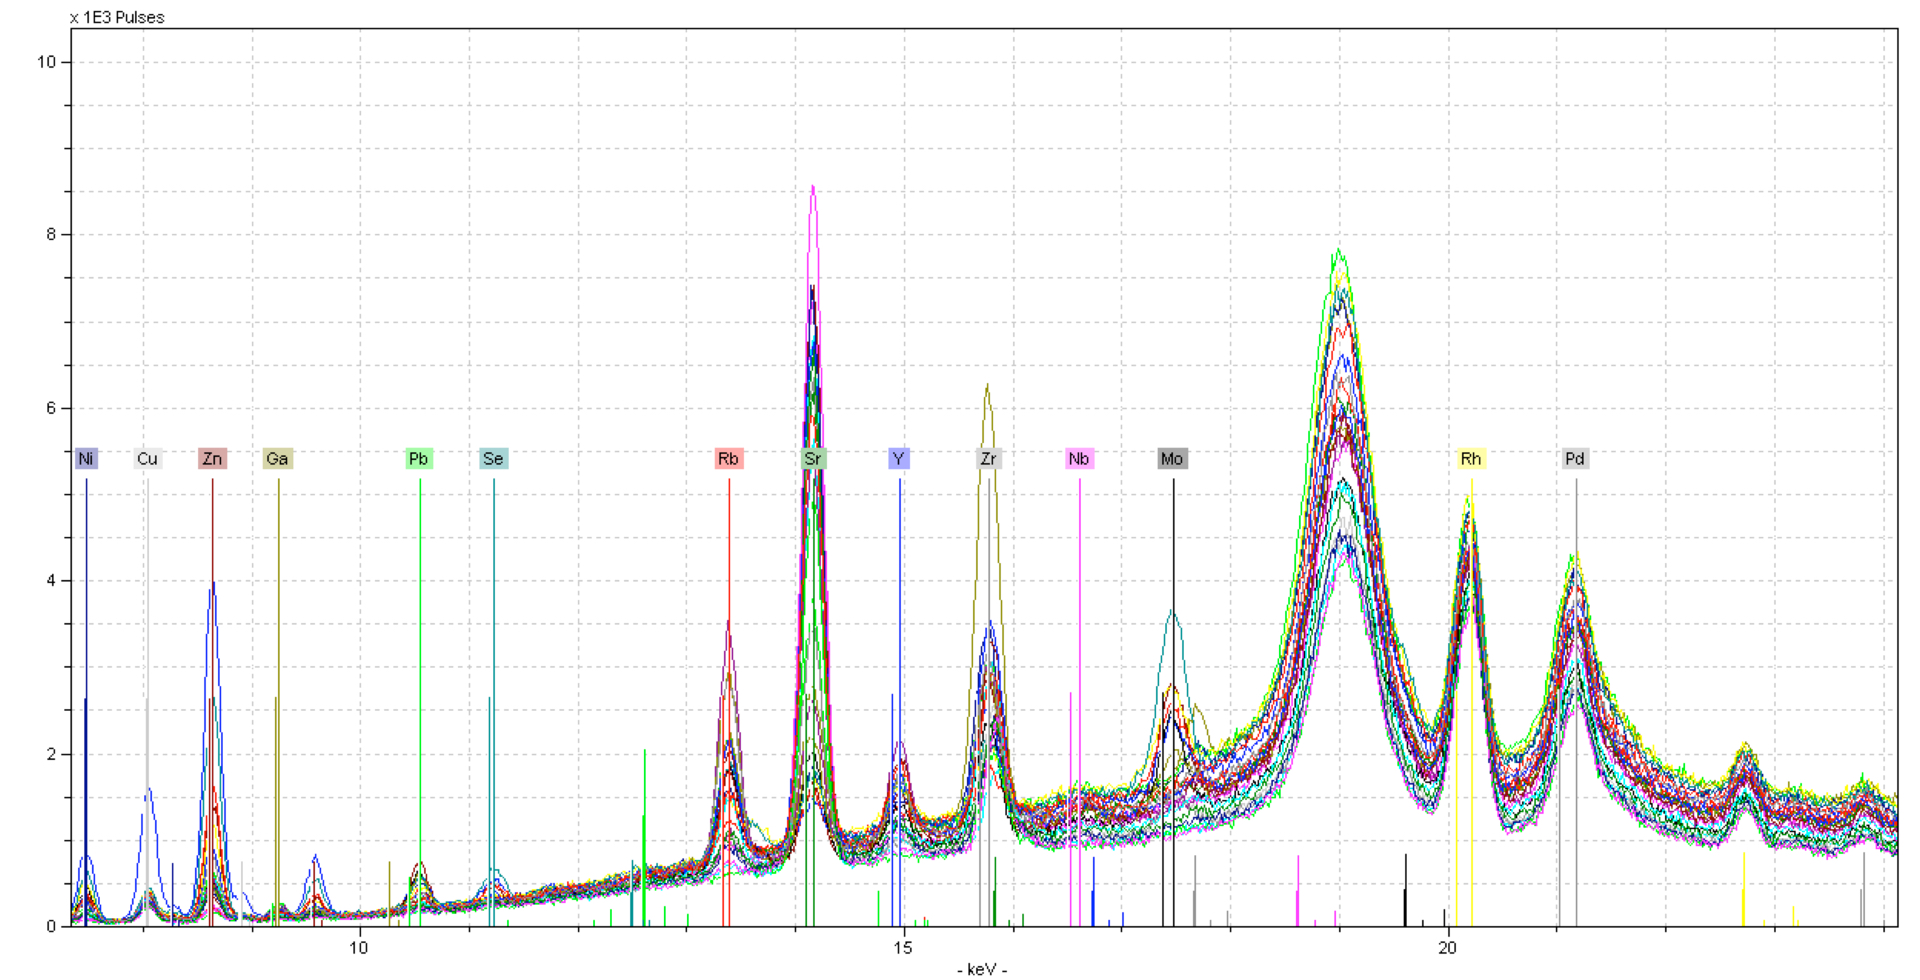Click the tip of the tallest magenta Sr peak
This screenshot has width=1920, height=980.
coord(813,187)
